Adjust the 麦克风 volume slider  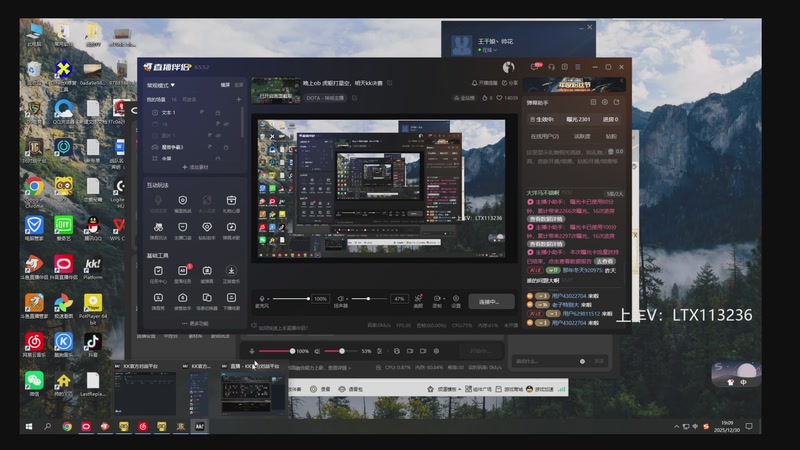(x=291, y=298)
